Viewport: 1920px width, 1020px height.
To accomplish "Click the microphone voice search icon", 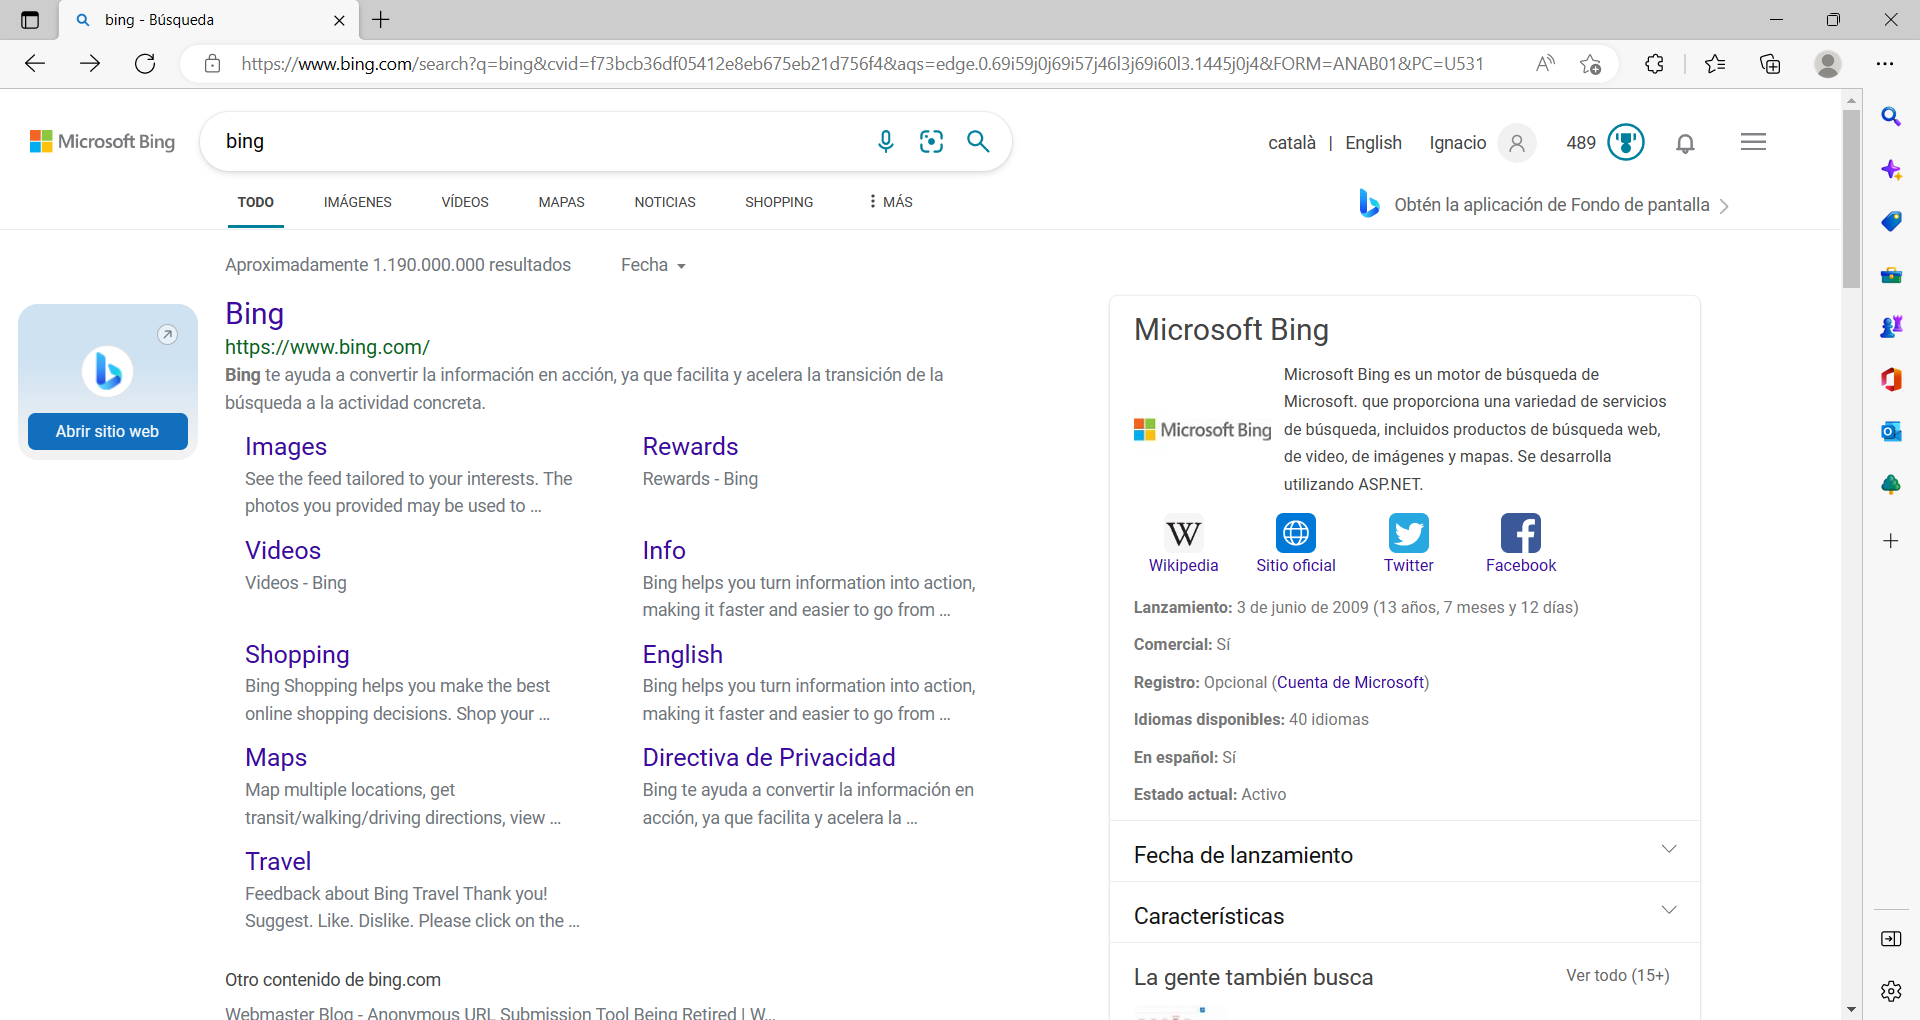I will click(885, 142).
